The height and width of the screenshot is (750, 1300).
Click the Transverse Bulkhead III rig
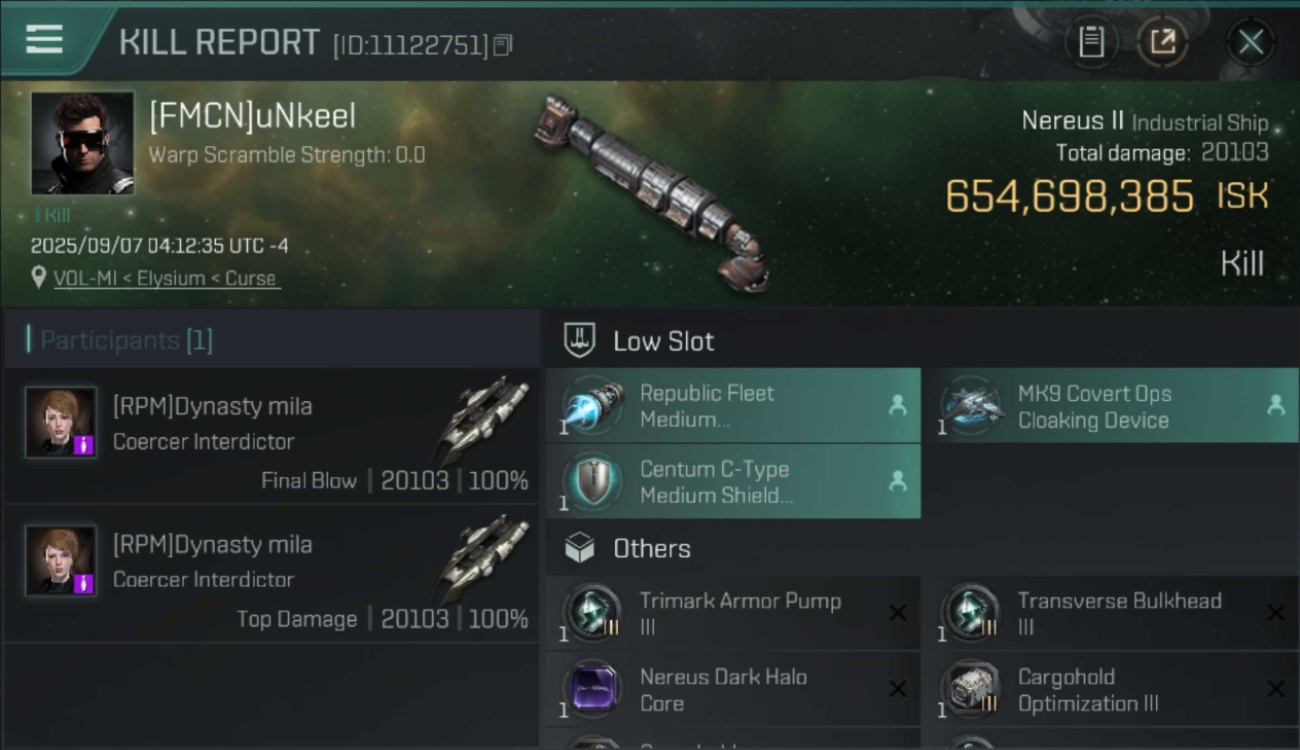tap(1118, 613)
